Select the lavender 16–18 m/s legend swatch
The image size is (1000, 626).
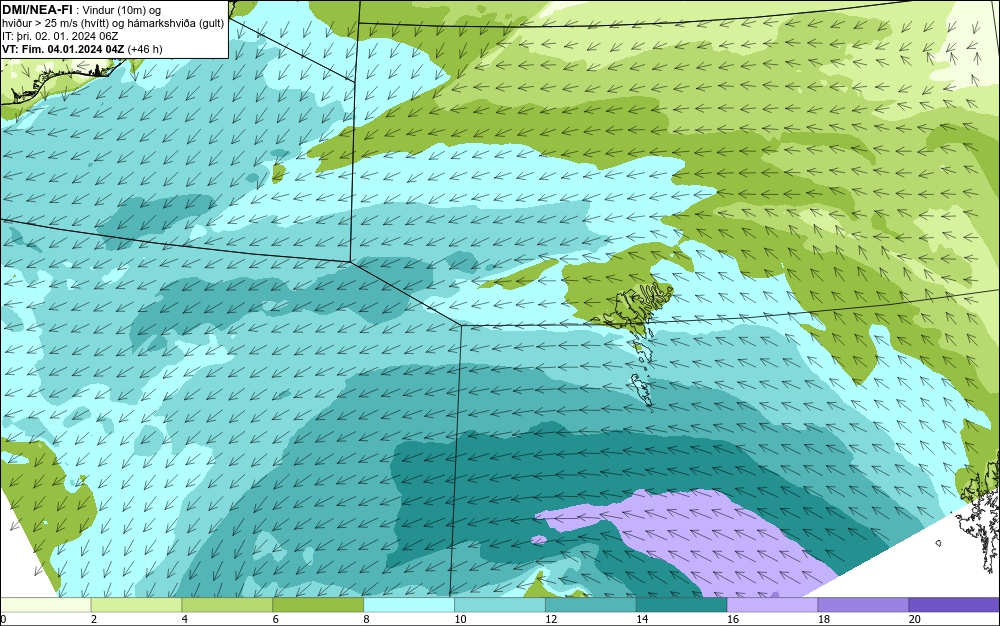[x=772, y=605]
